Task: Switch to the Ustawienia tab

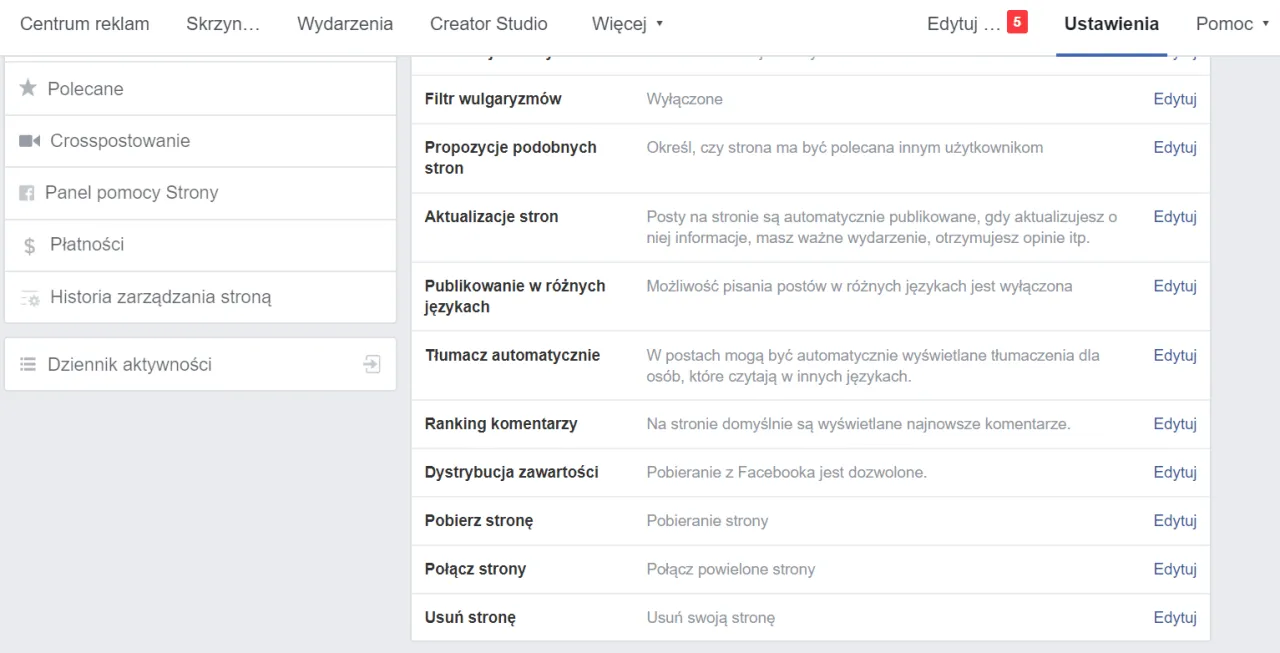Action: 1111,24
